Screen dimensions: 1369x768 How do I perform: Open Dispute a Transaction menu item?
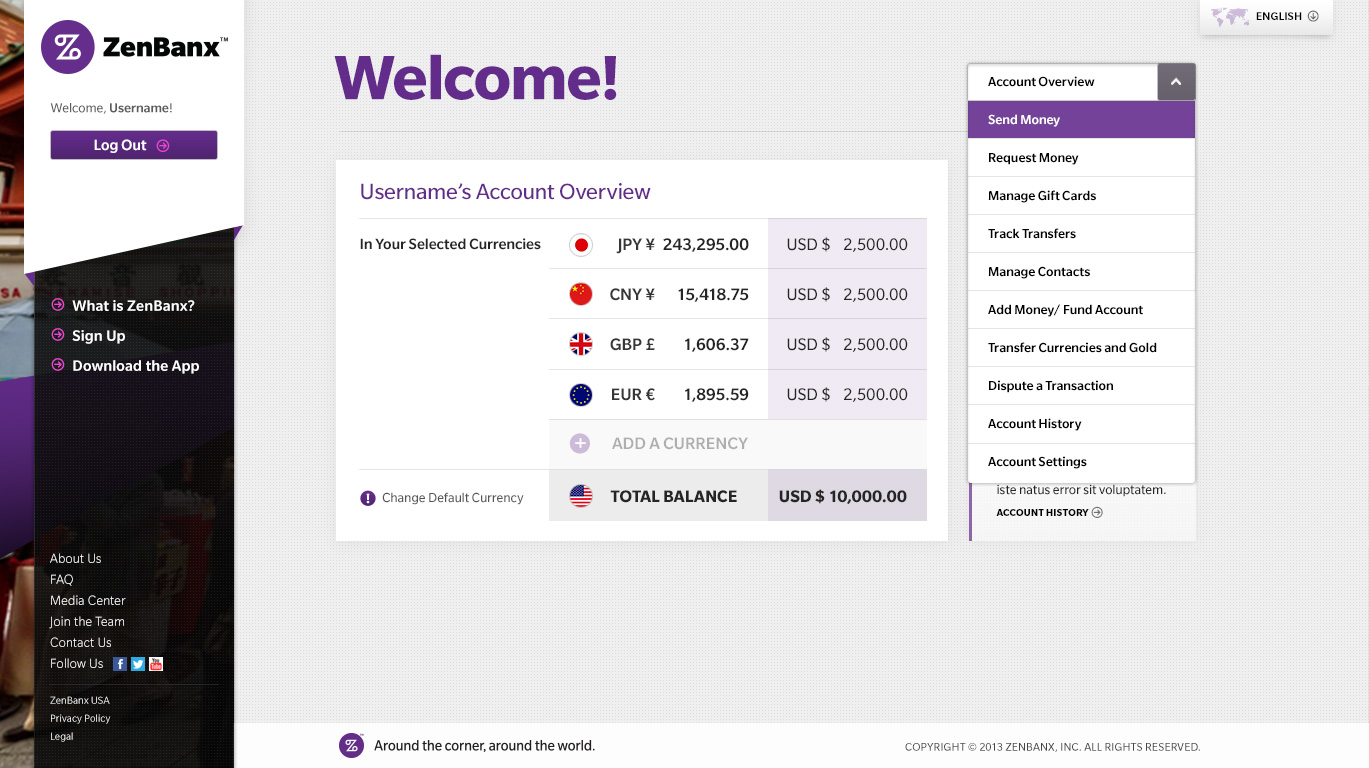tap(1081, 386)
